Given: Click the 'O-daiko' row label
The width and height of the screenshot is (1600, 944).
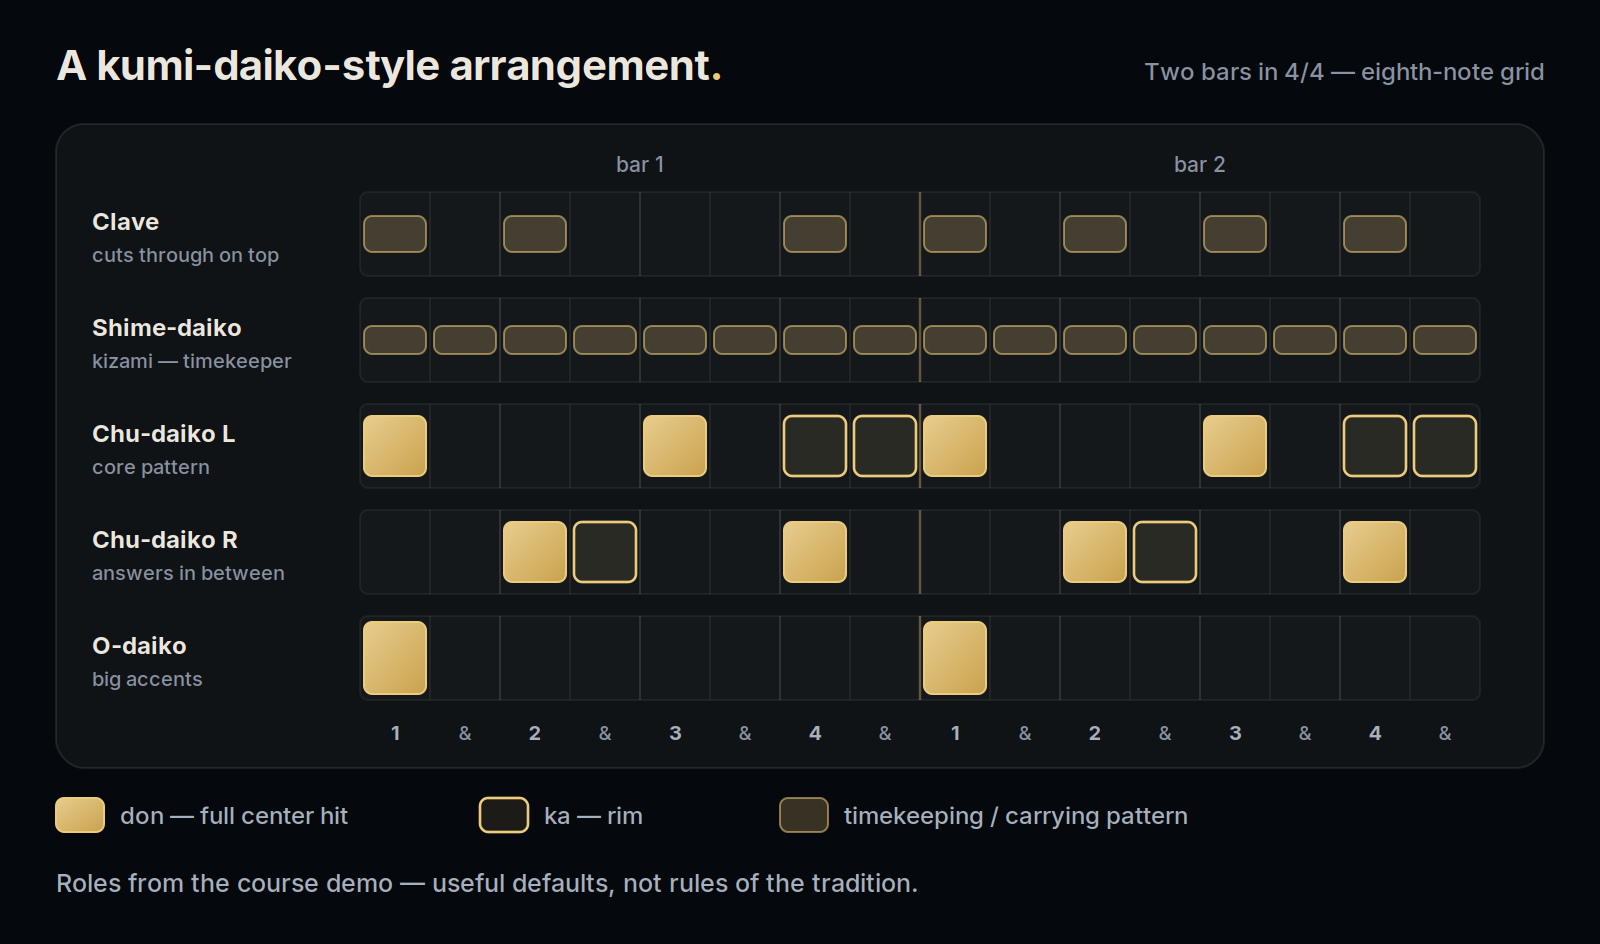Looking at the screenshot, I should click(139, 646).
